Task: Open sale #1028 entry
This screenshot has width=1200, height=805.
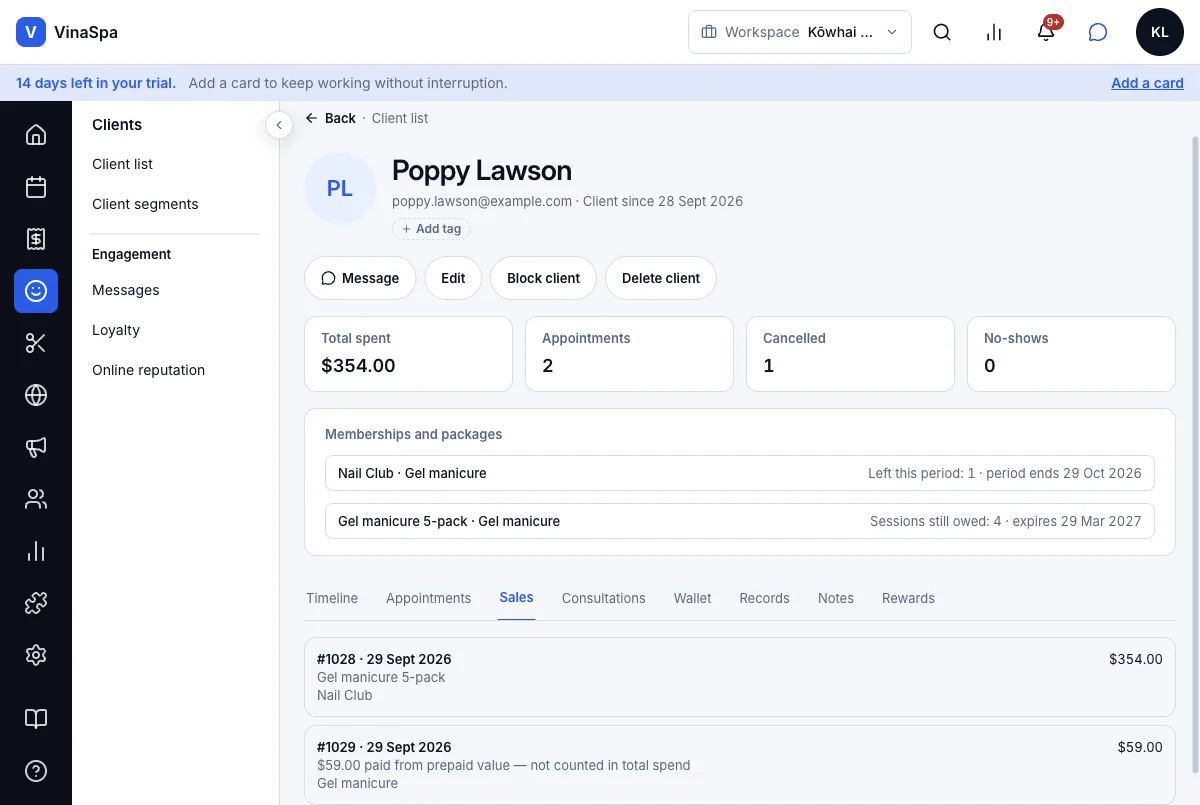Action: (x=740, y=677)
